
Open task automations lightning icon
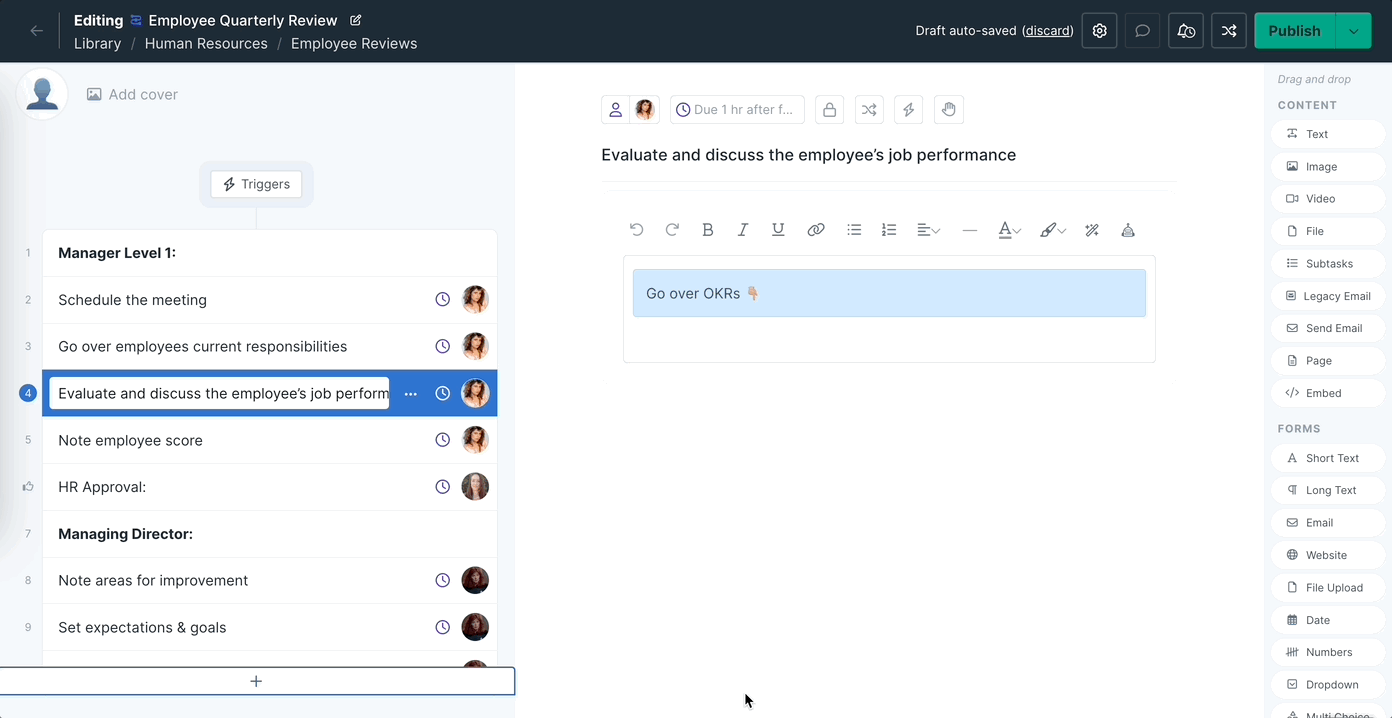point(909,110)
